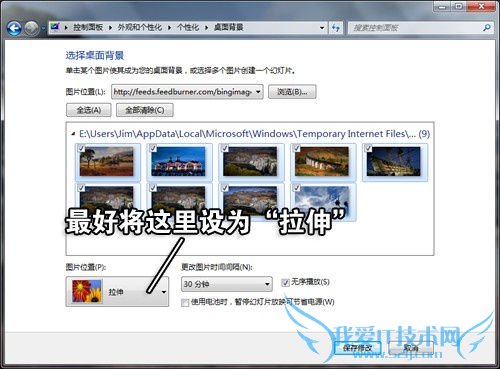The image size is (500, 369).
Task: Enable pause slideshow on battery checkbox
Action: [x=185, y=302]
